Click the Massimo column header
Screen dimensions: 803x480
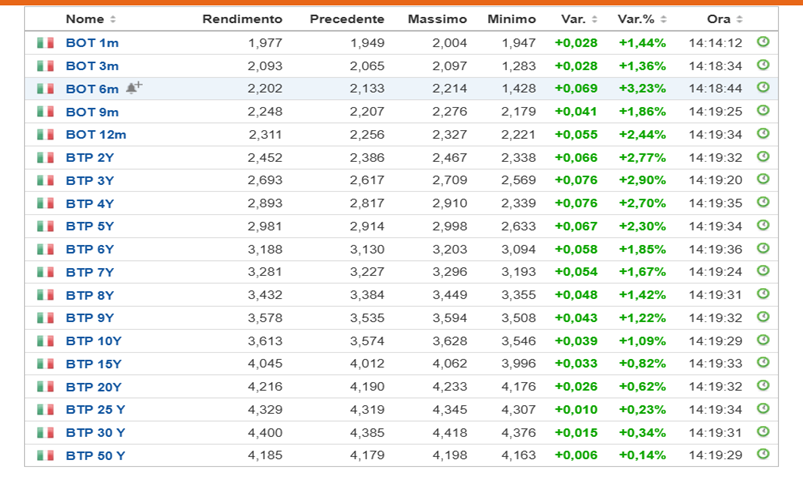click(437, 19)
